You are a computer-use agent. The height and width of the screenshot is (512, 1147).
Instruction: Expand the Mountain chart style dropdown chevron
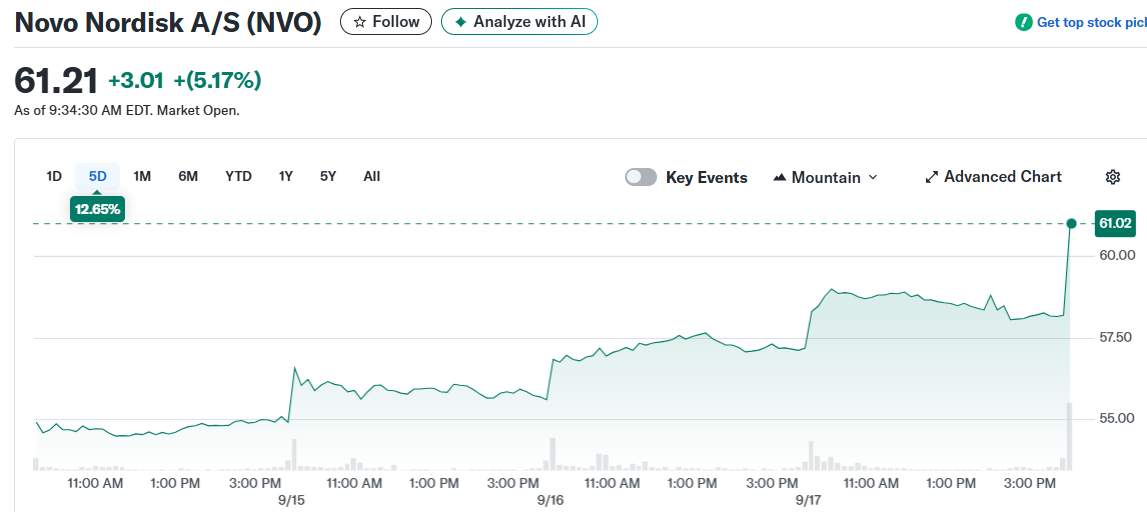(x=872, y=177)
